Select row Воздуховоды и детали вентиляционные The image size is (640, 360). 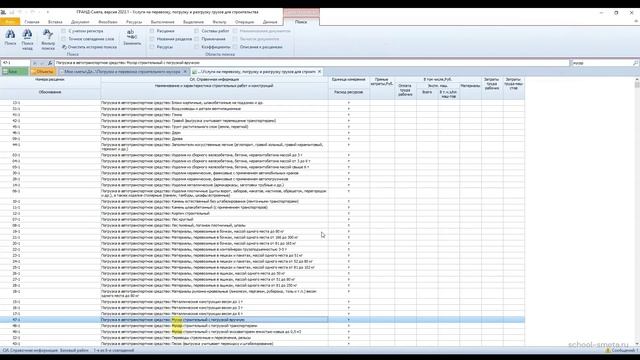pyautogui.click(x=262, y=109)
